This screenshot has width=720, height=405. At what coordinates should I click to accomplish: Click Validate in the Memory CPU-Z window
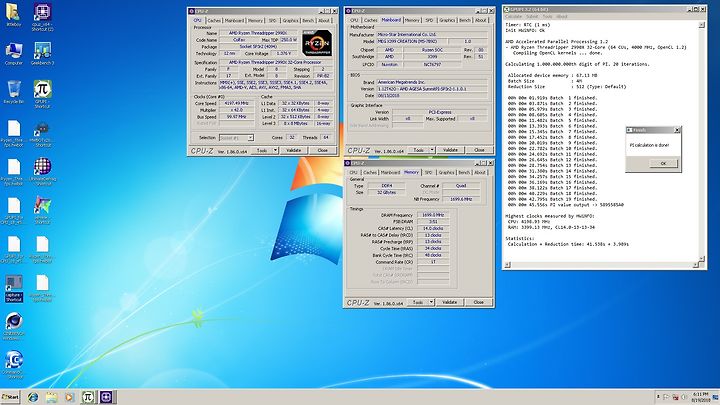pyautogui.click(x=450, y=302)
